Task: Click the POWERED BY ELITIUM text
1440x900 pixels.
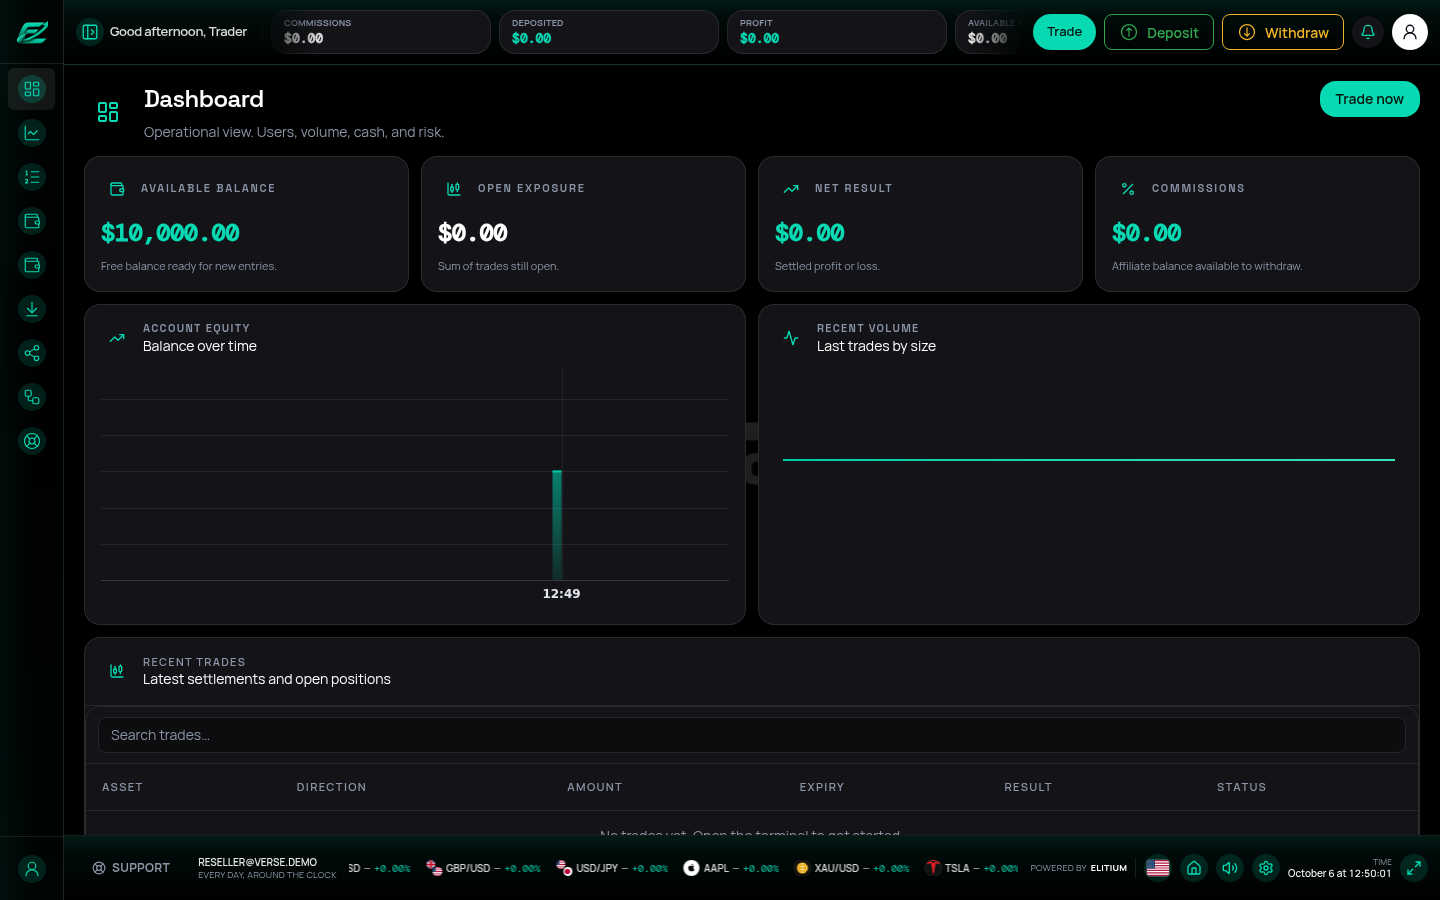Action: point(1079,868)
